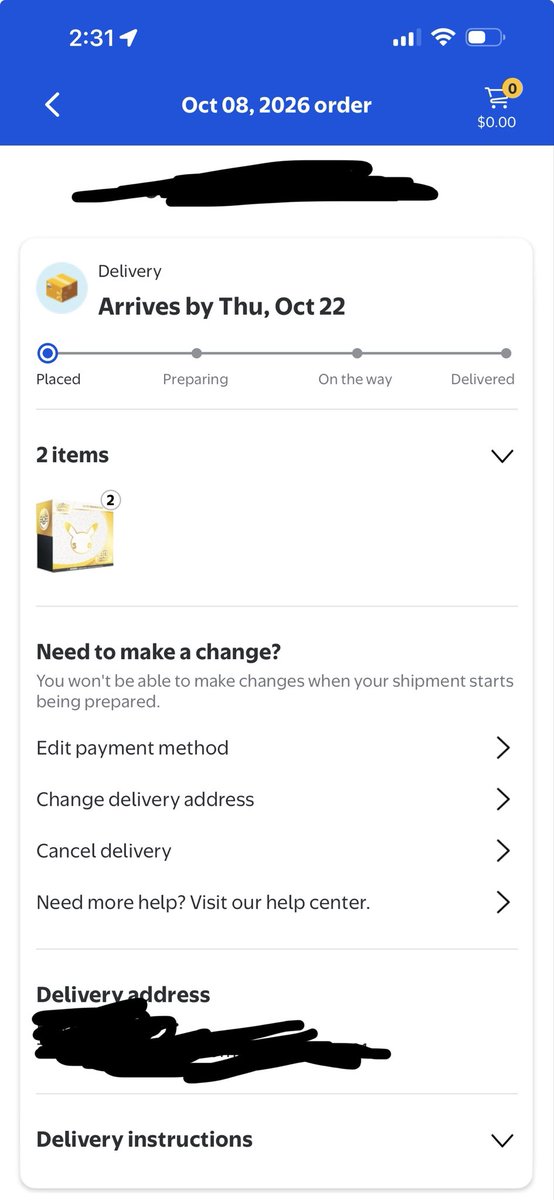This screenshot has height=1200, width=554.
Task: Select Cancel delivery option
Action: (276, 851)
